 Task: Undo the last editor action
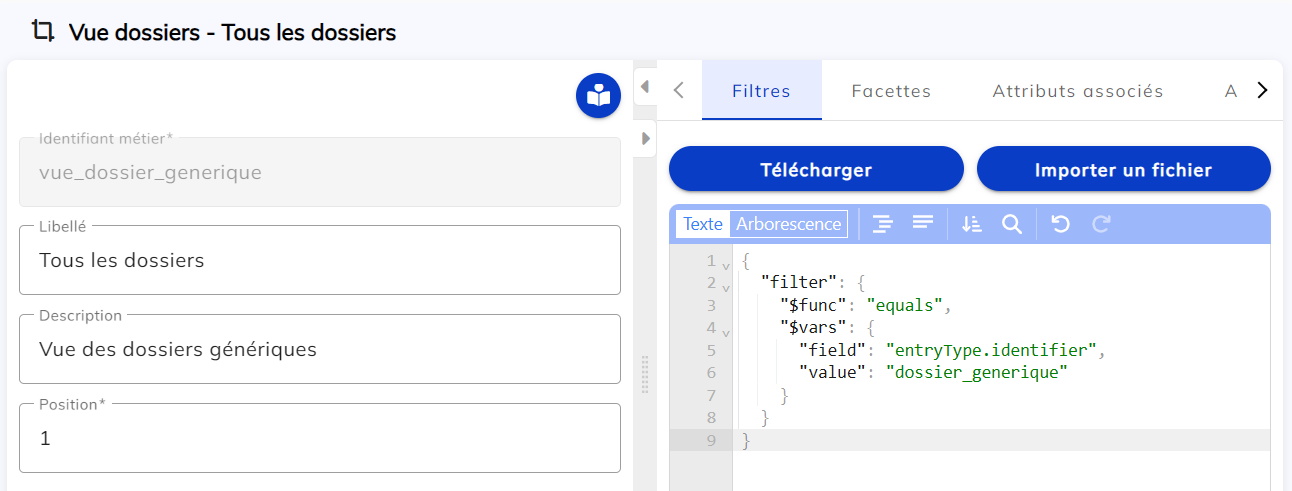coord(1061,224)
